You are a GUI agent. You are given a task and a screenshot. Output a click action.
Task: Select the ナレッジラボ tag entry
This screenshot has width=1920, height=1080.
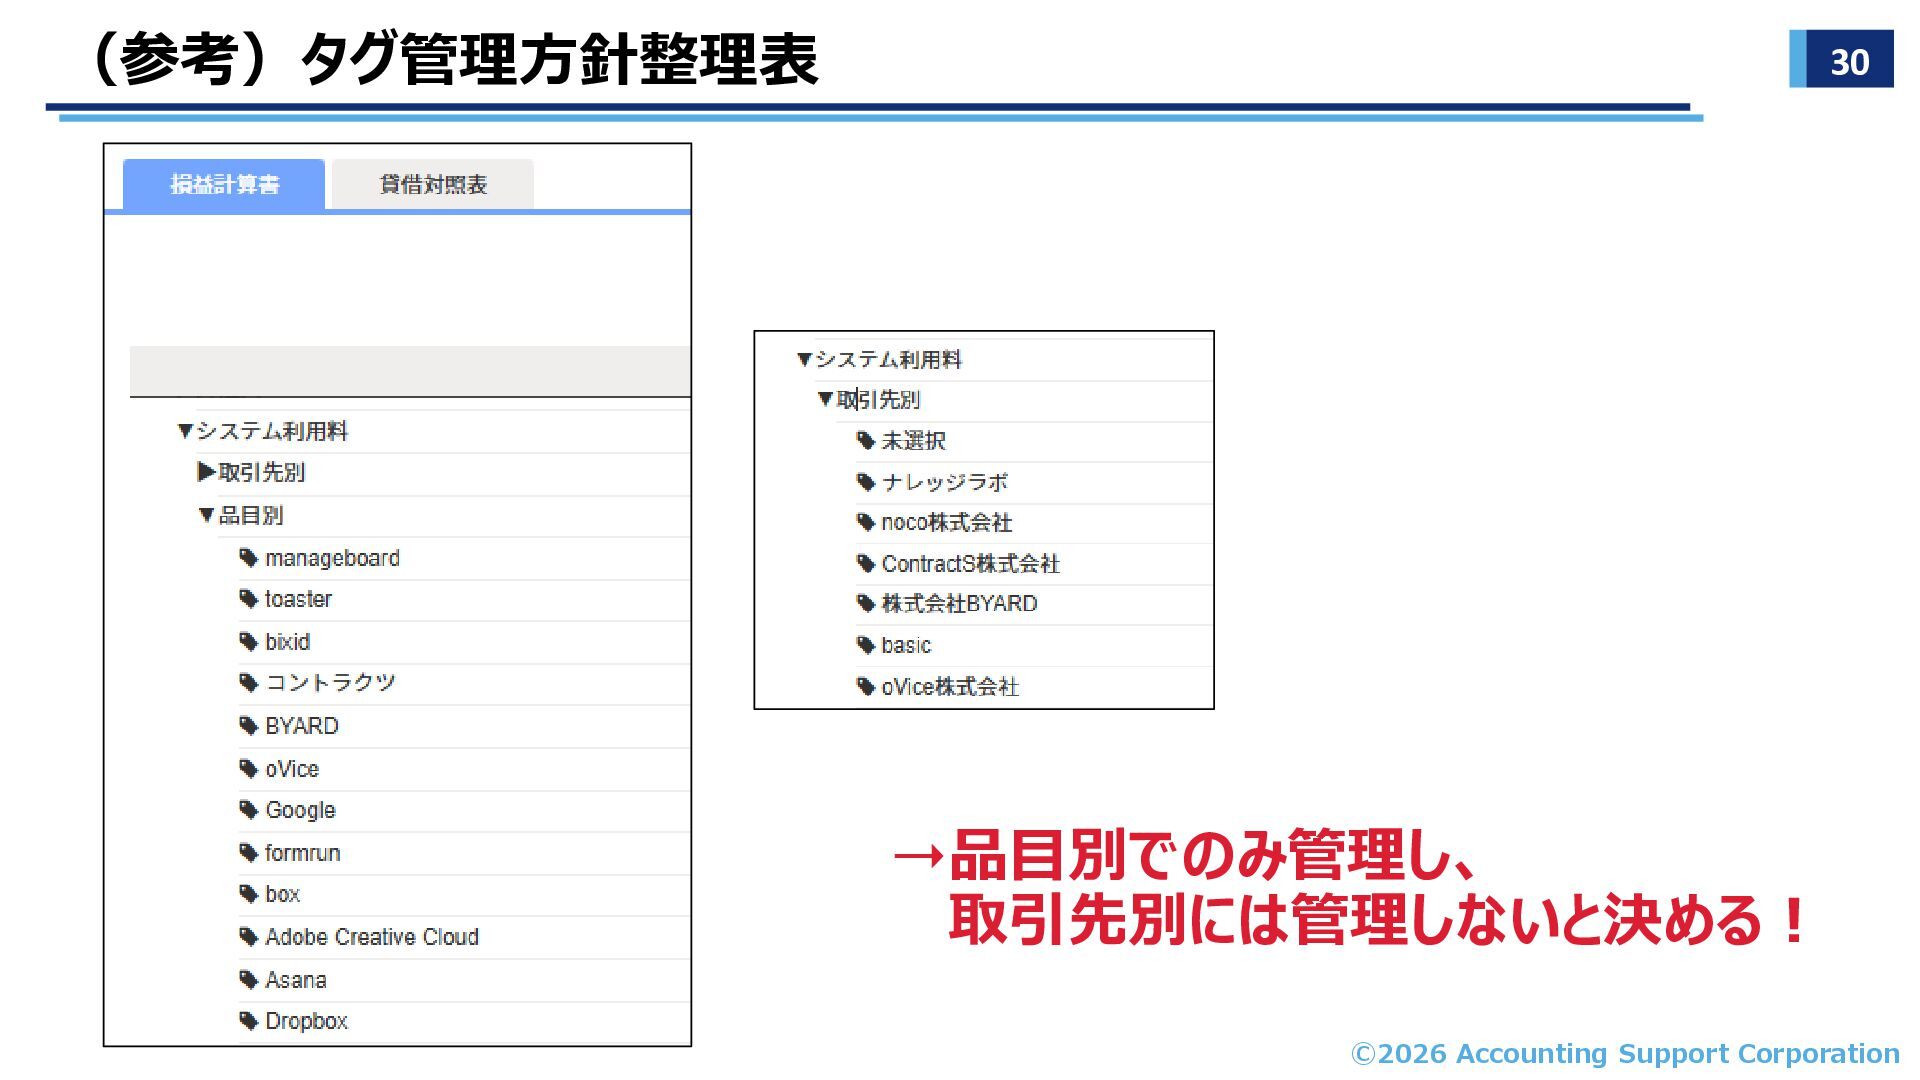(944, 482)
